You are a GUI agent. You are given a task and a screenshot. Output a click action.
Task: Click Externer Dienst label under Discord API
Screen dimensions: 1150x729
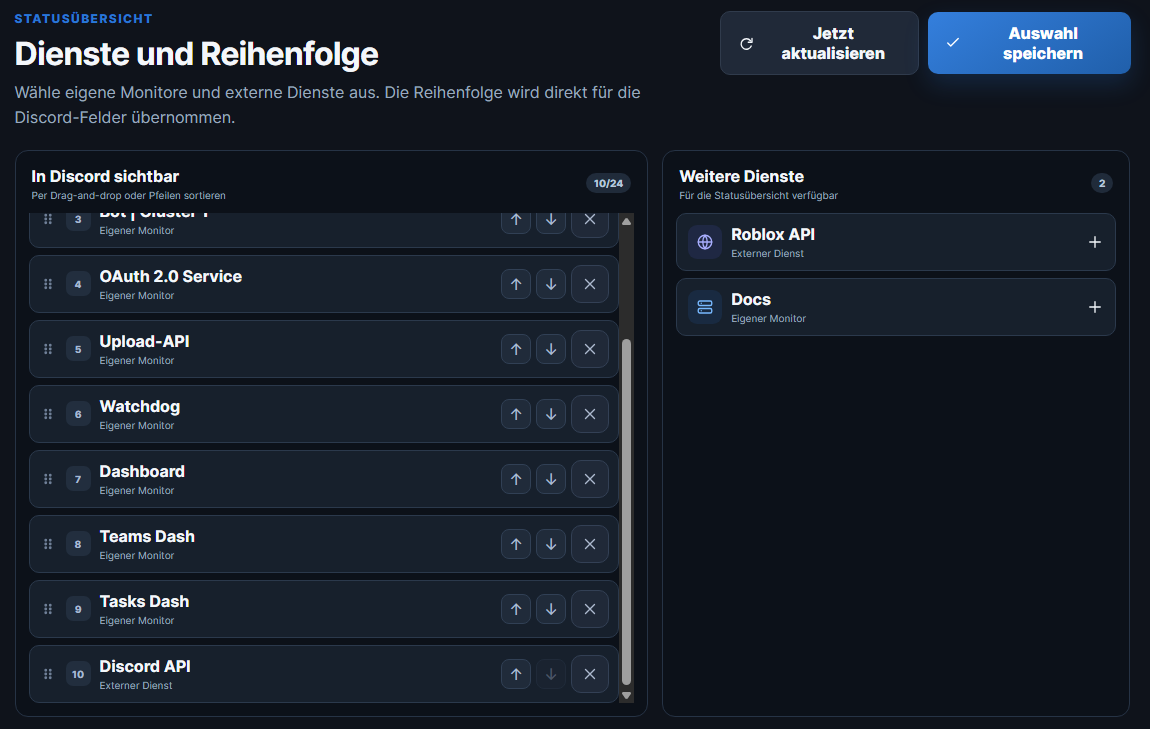coord(136,686)
